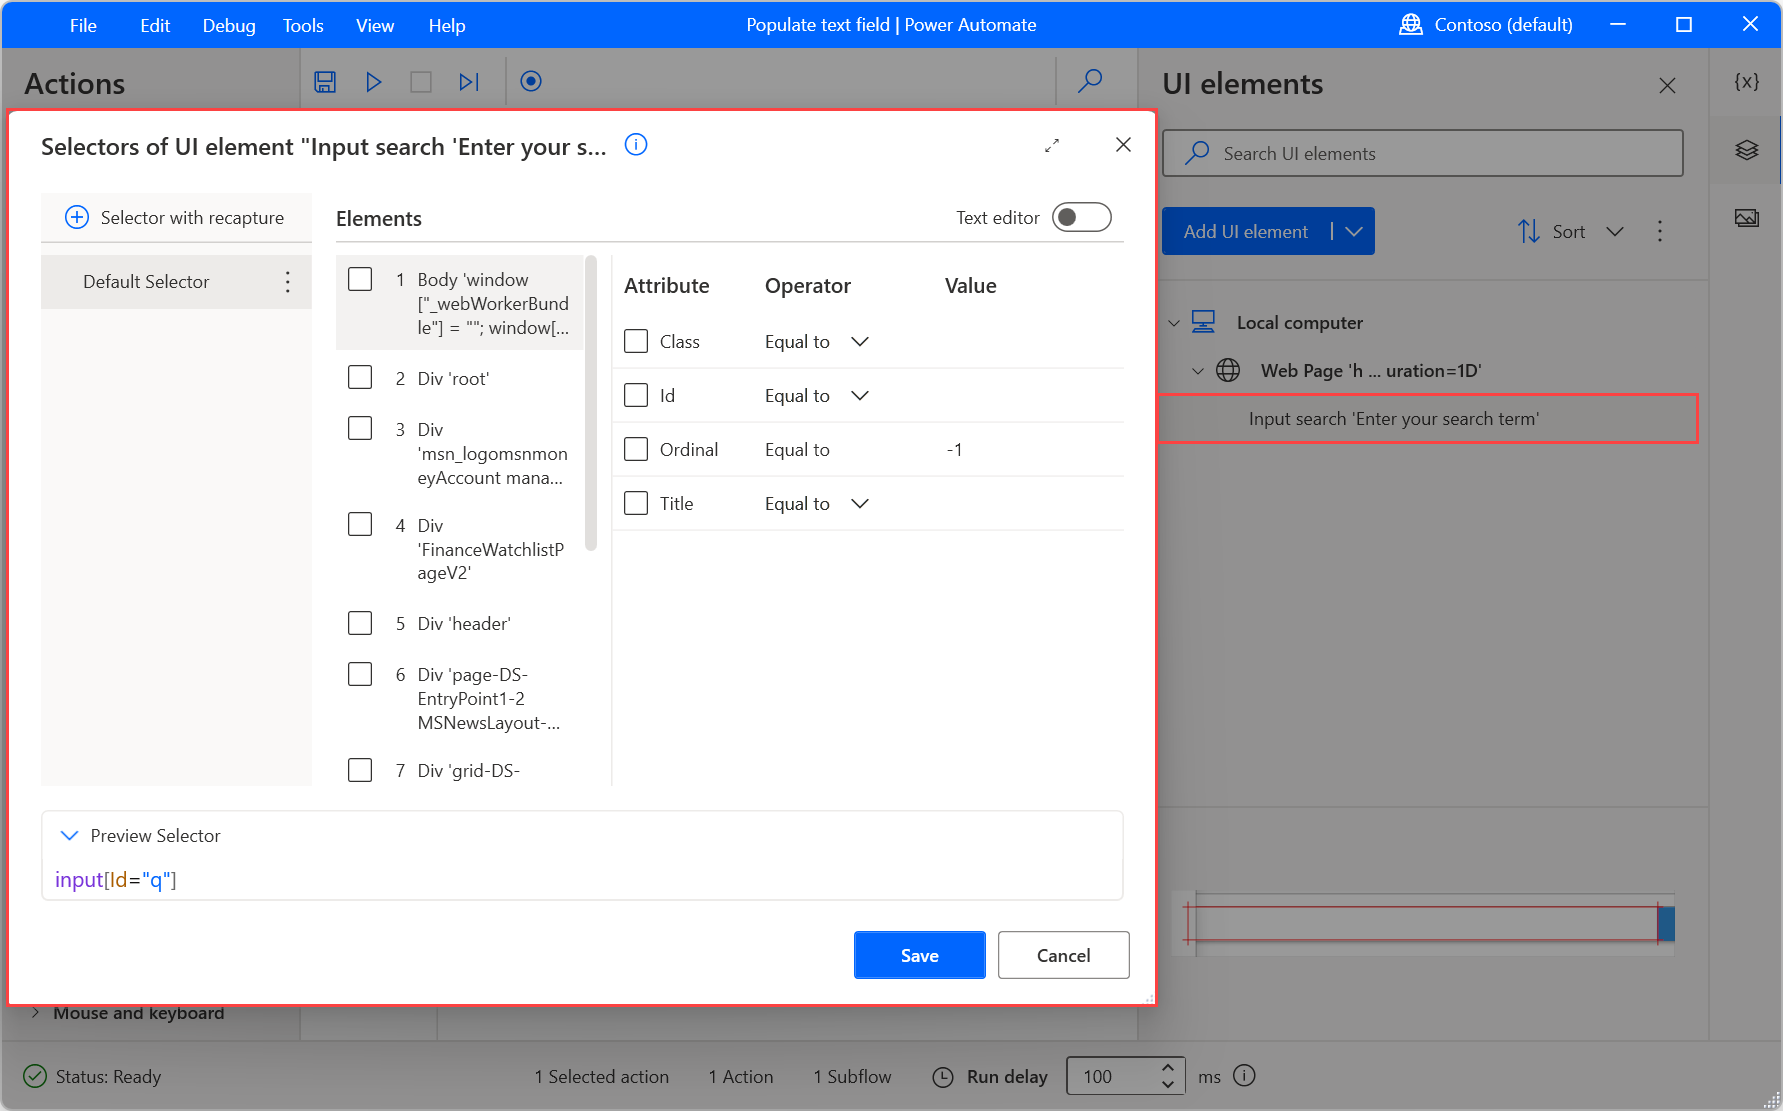Image resolution: width=1783 pixels, height=1111 pixels.
Task: Tick the checkbox for Div 'root' element
Action: click(x=360, y=378)
